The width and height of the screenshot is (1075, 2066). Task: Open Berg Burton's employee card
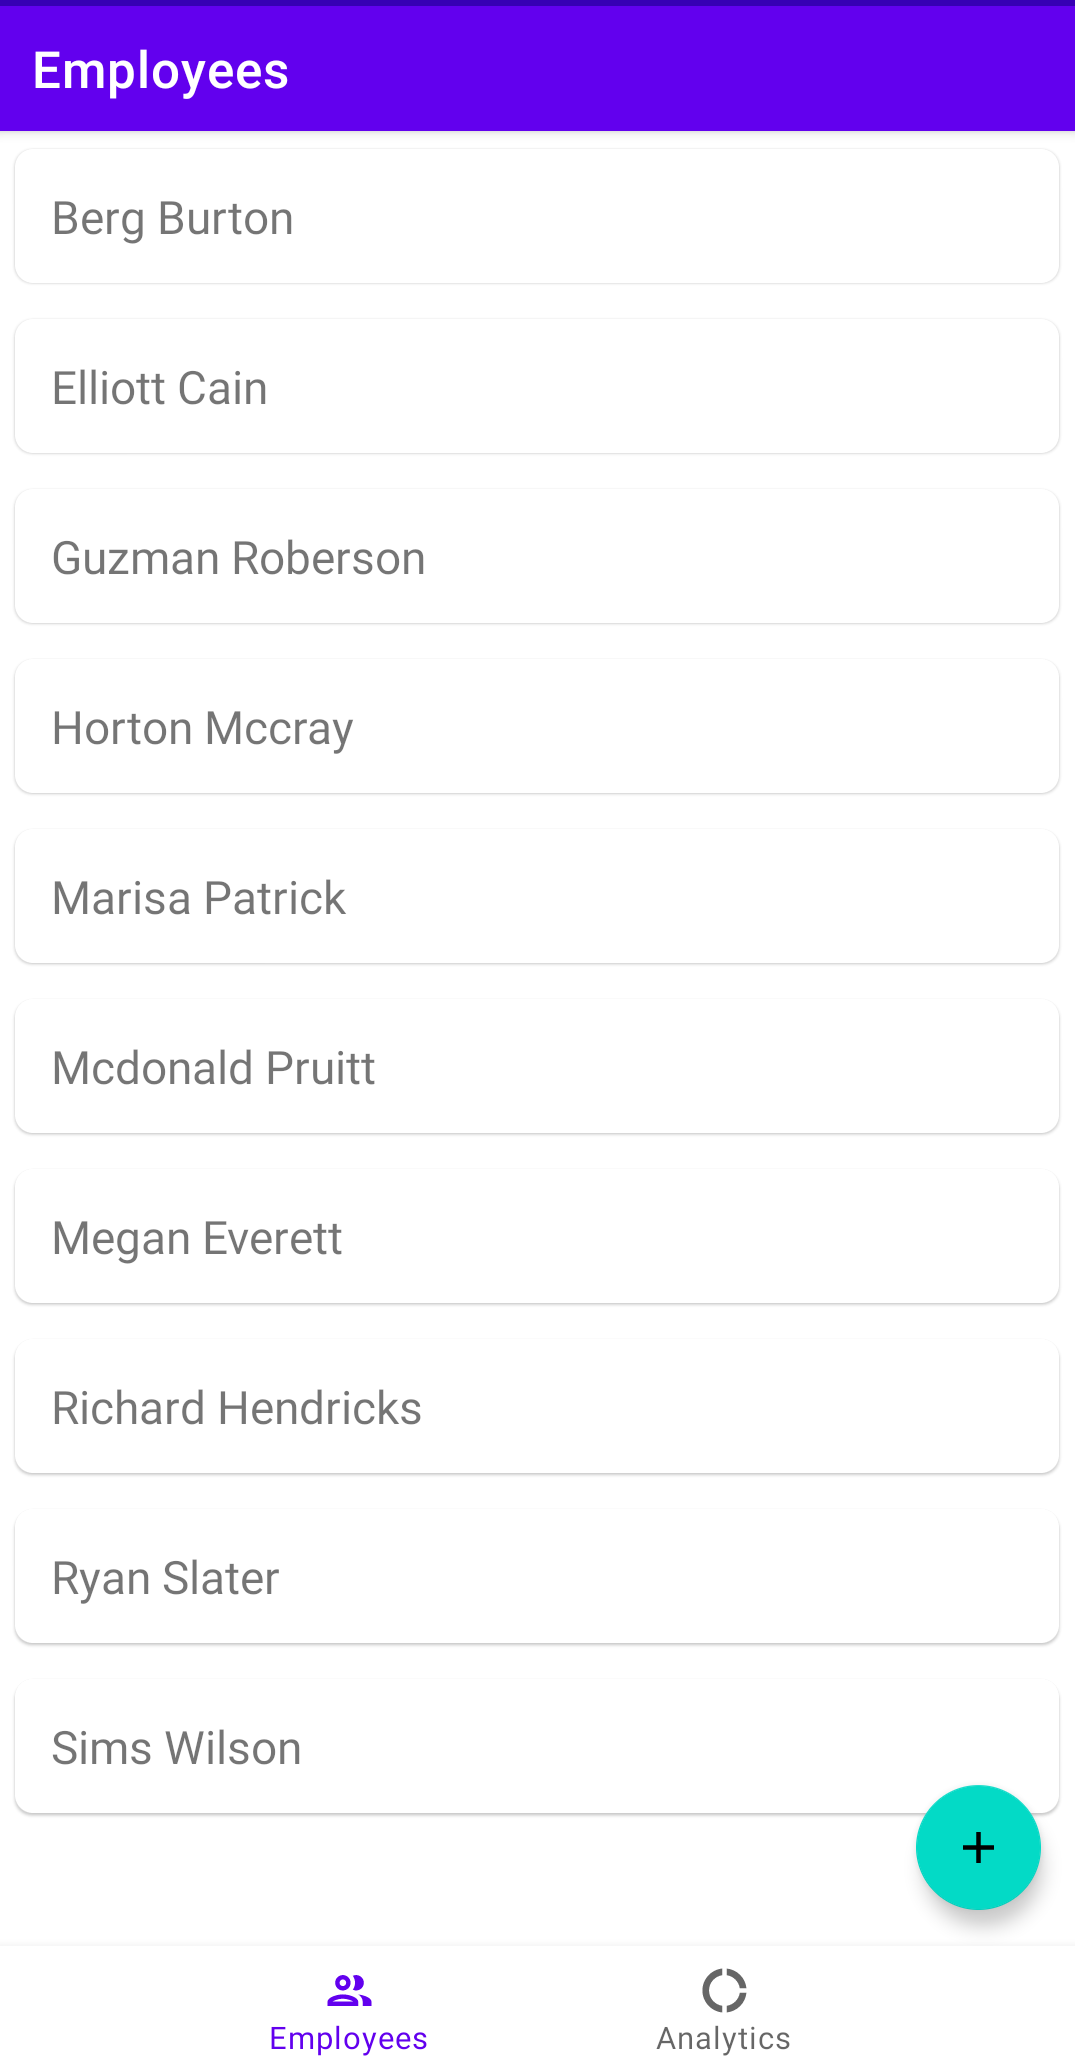537,216
